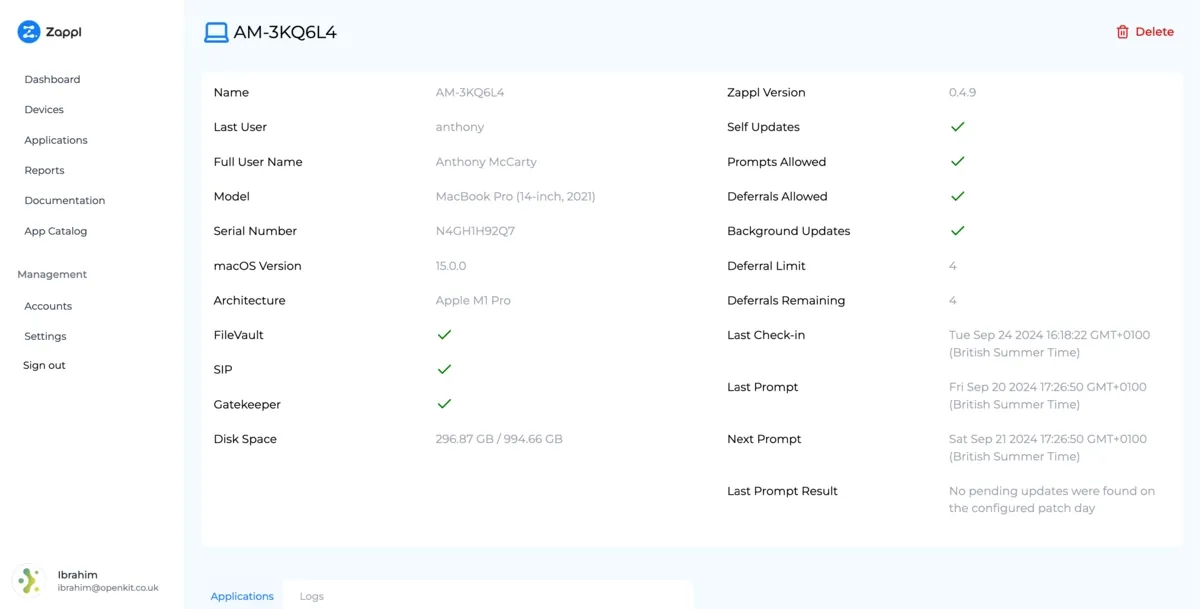Open Settings under Management
Image resolution: width=1200 pixels, height=609 pixels.
[44, 336]
